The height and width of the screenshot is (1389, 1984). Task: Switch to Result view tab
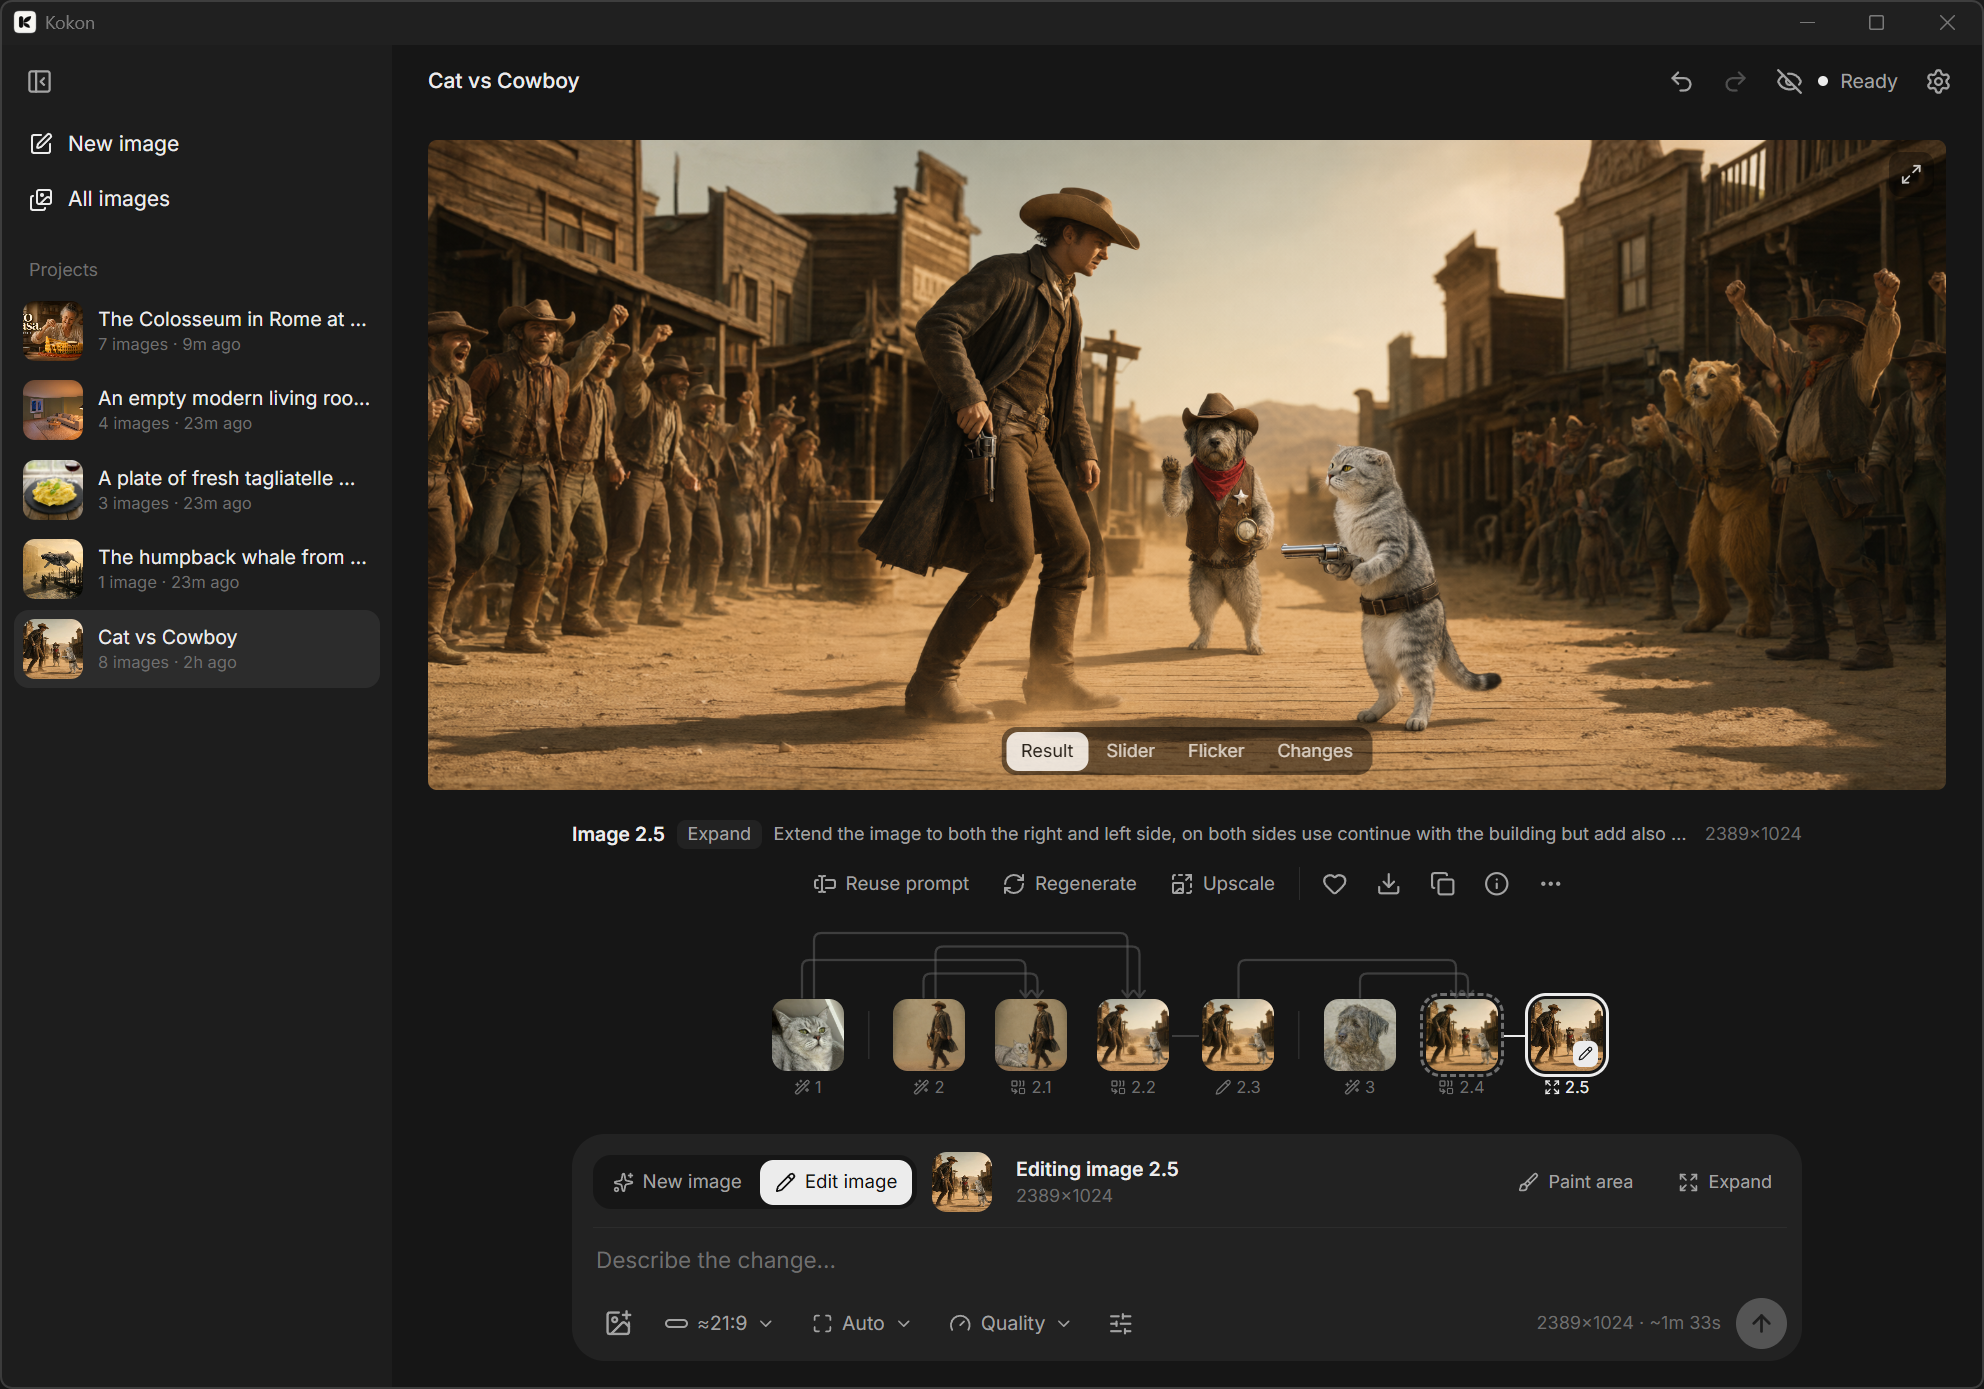[1046, 751]
